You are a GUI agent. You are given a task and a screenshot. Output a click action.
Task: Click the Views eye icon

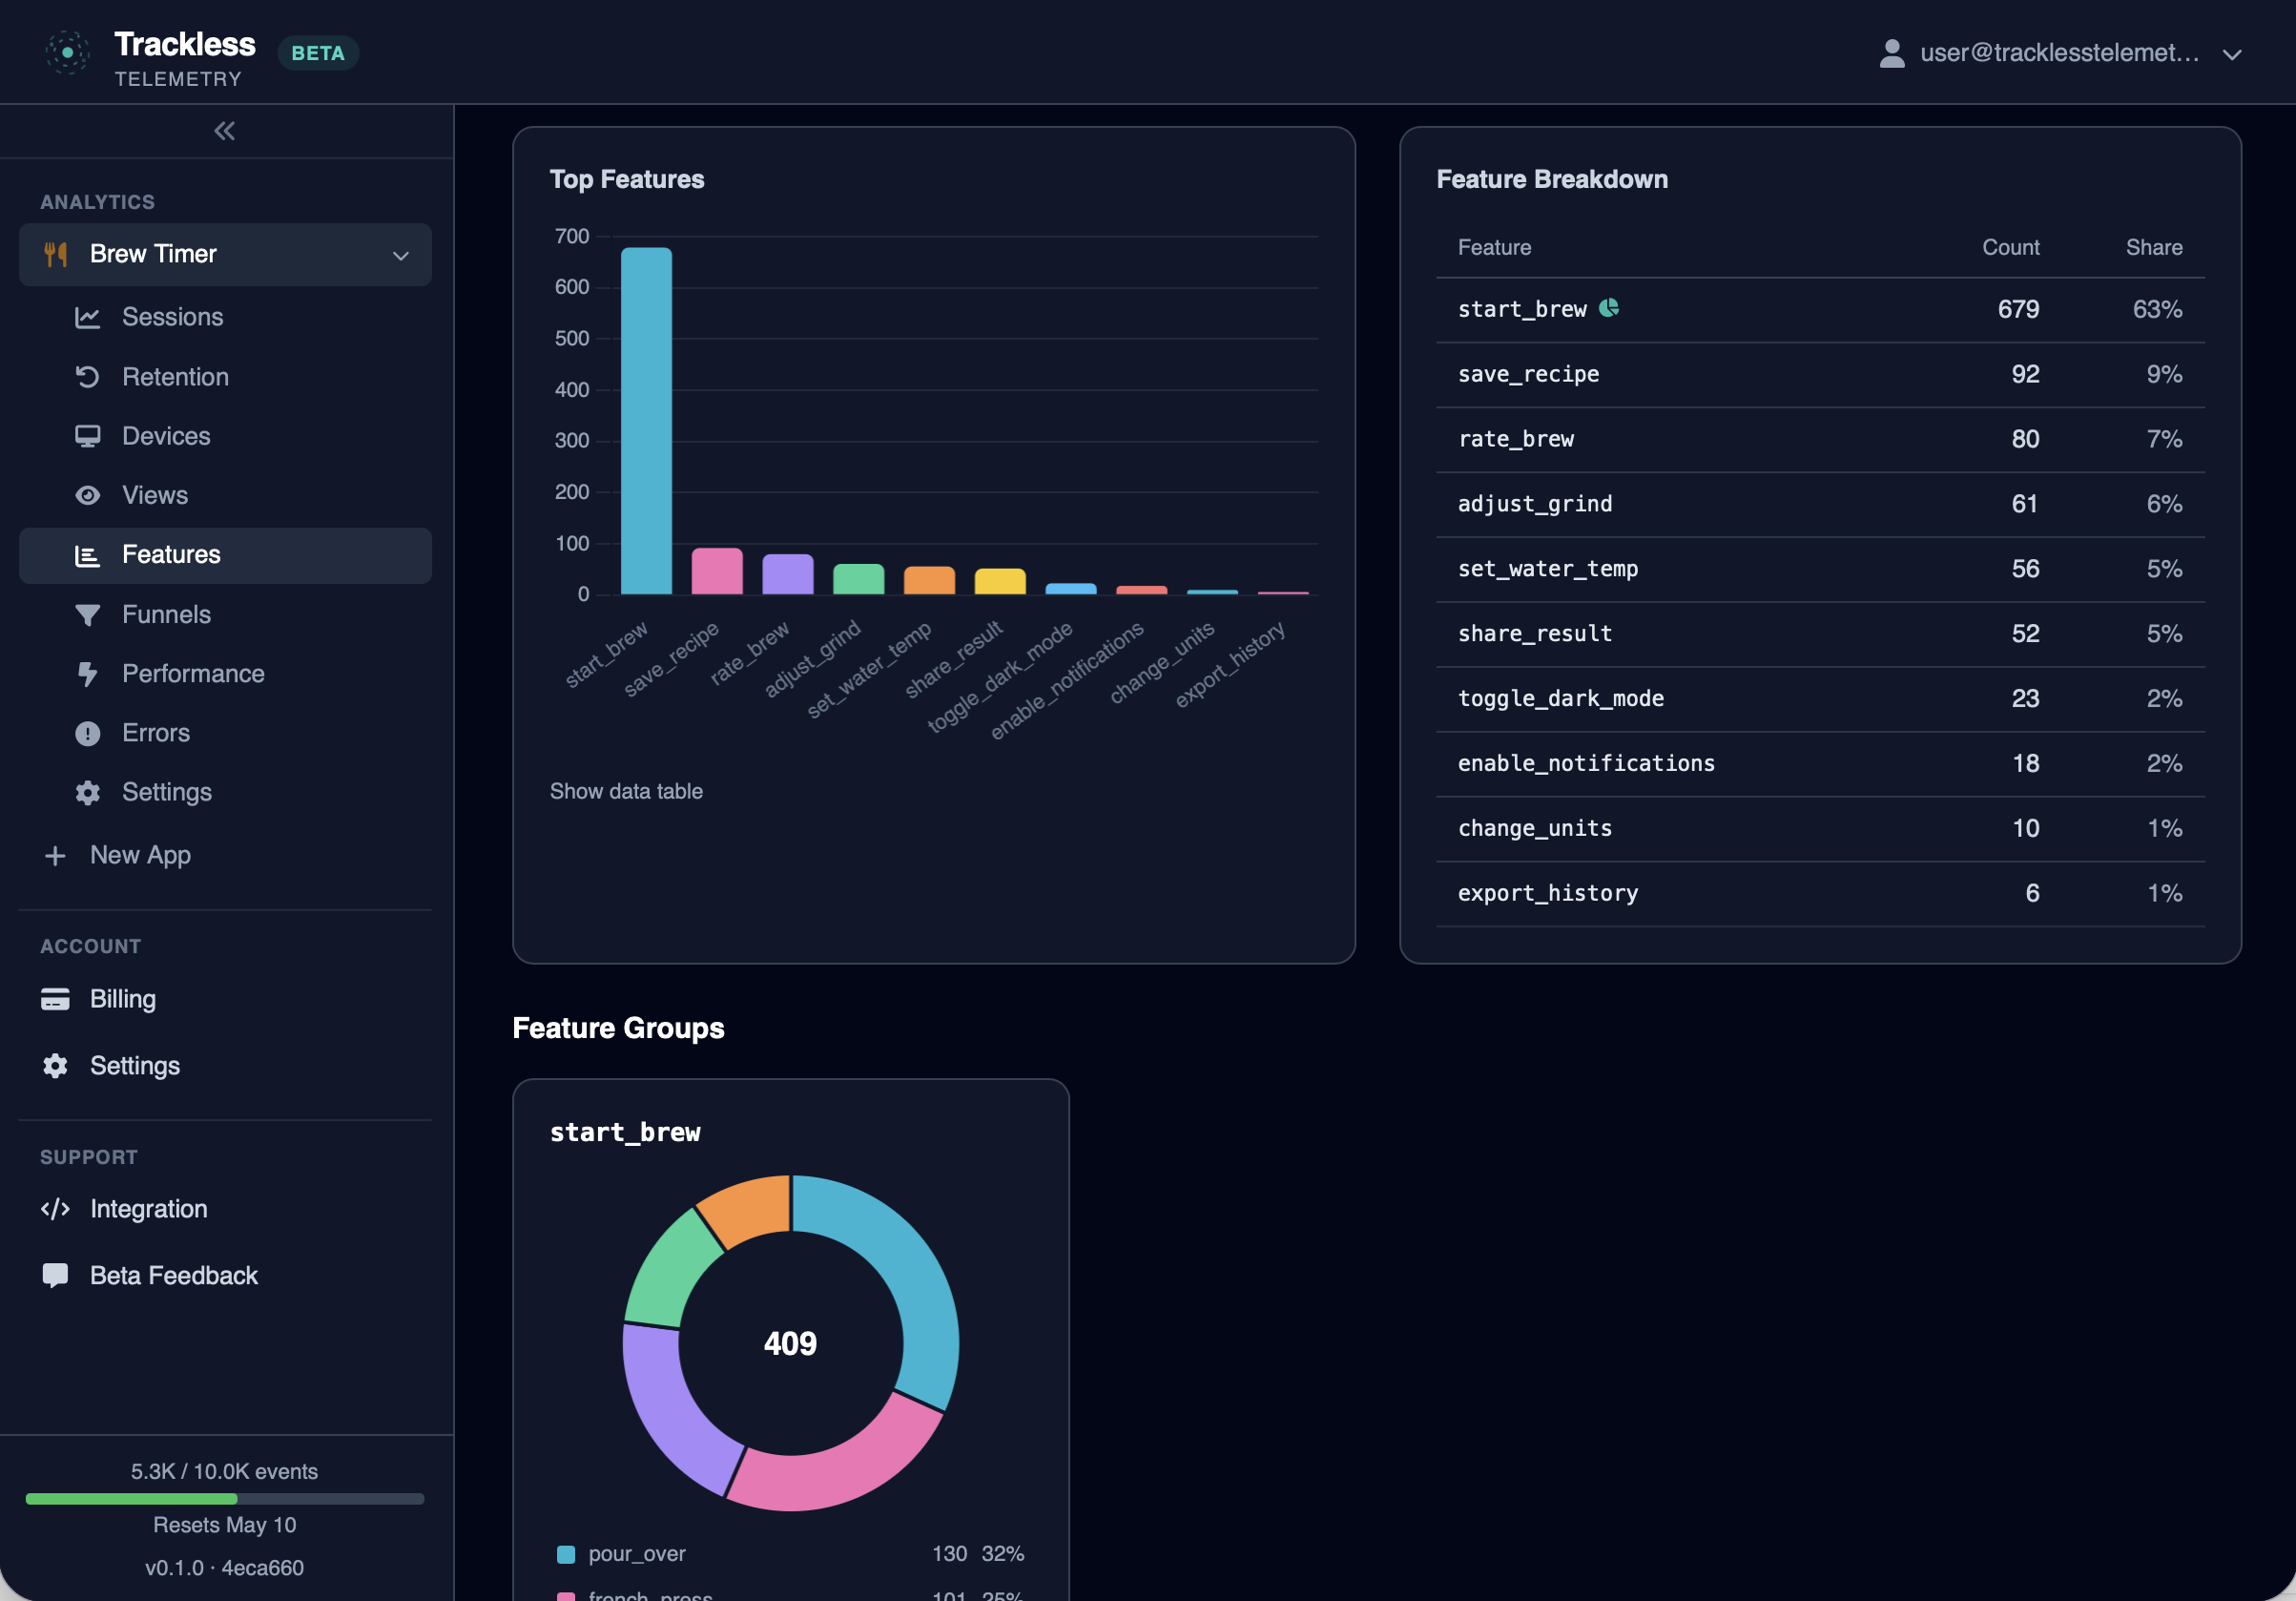point(88,495)
